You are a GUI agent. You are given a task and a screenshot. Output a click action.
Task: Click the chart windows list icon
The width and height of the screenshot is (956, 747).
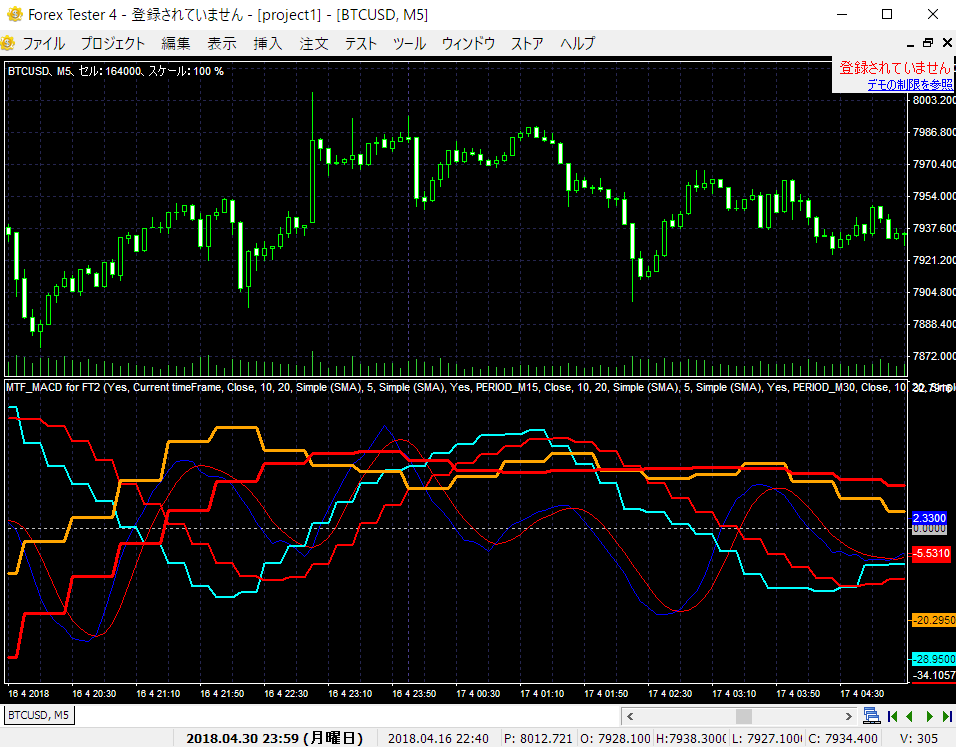click(x=871, y=716)
